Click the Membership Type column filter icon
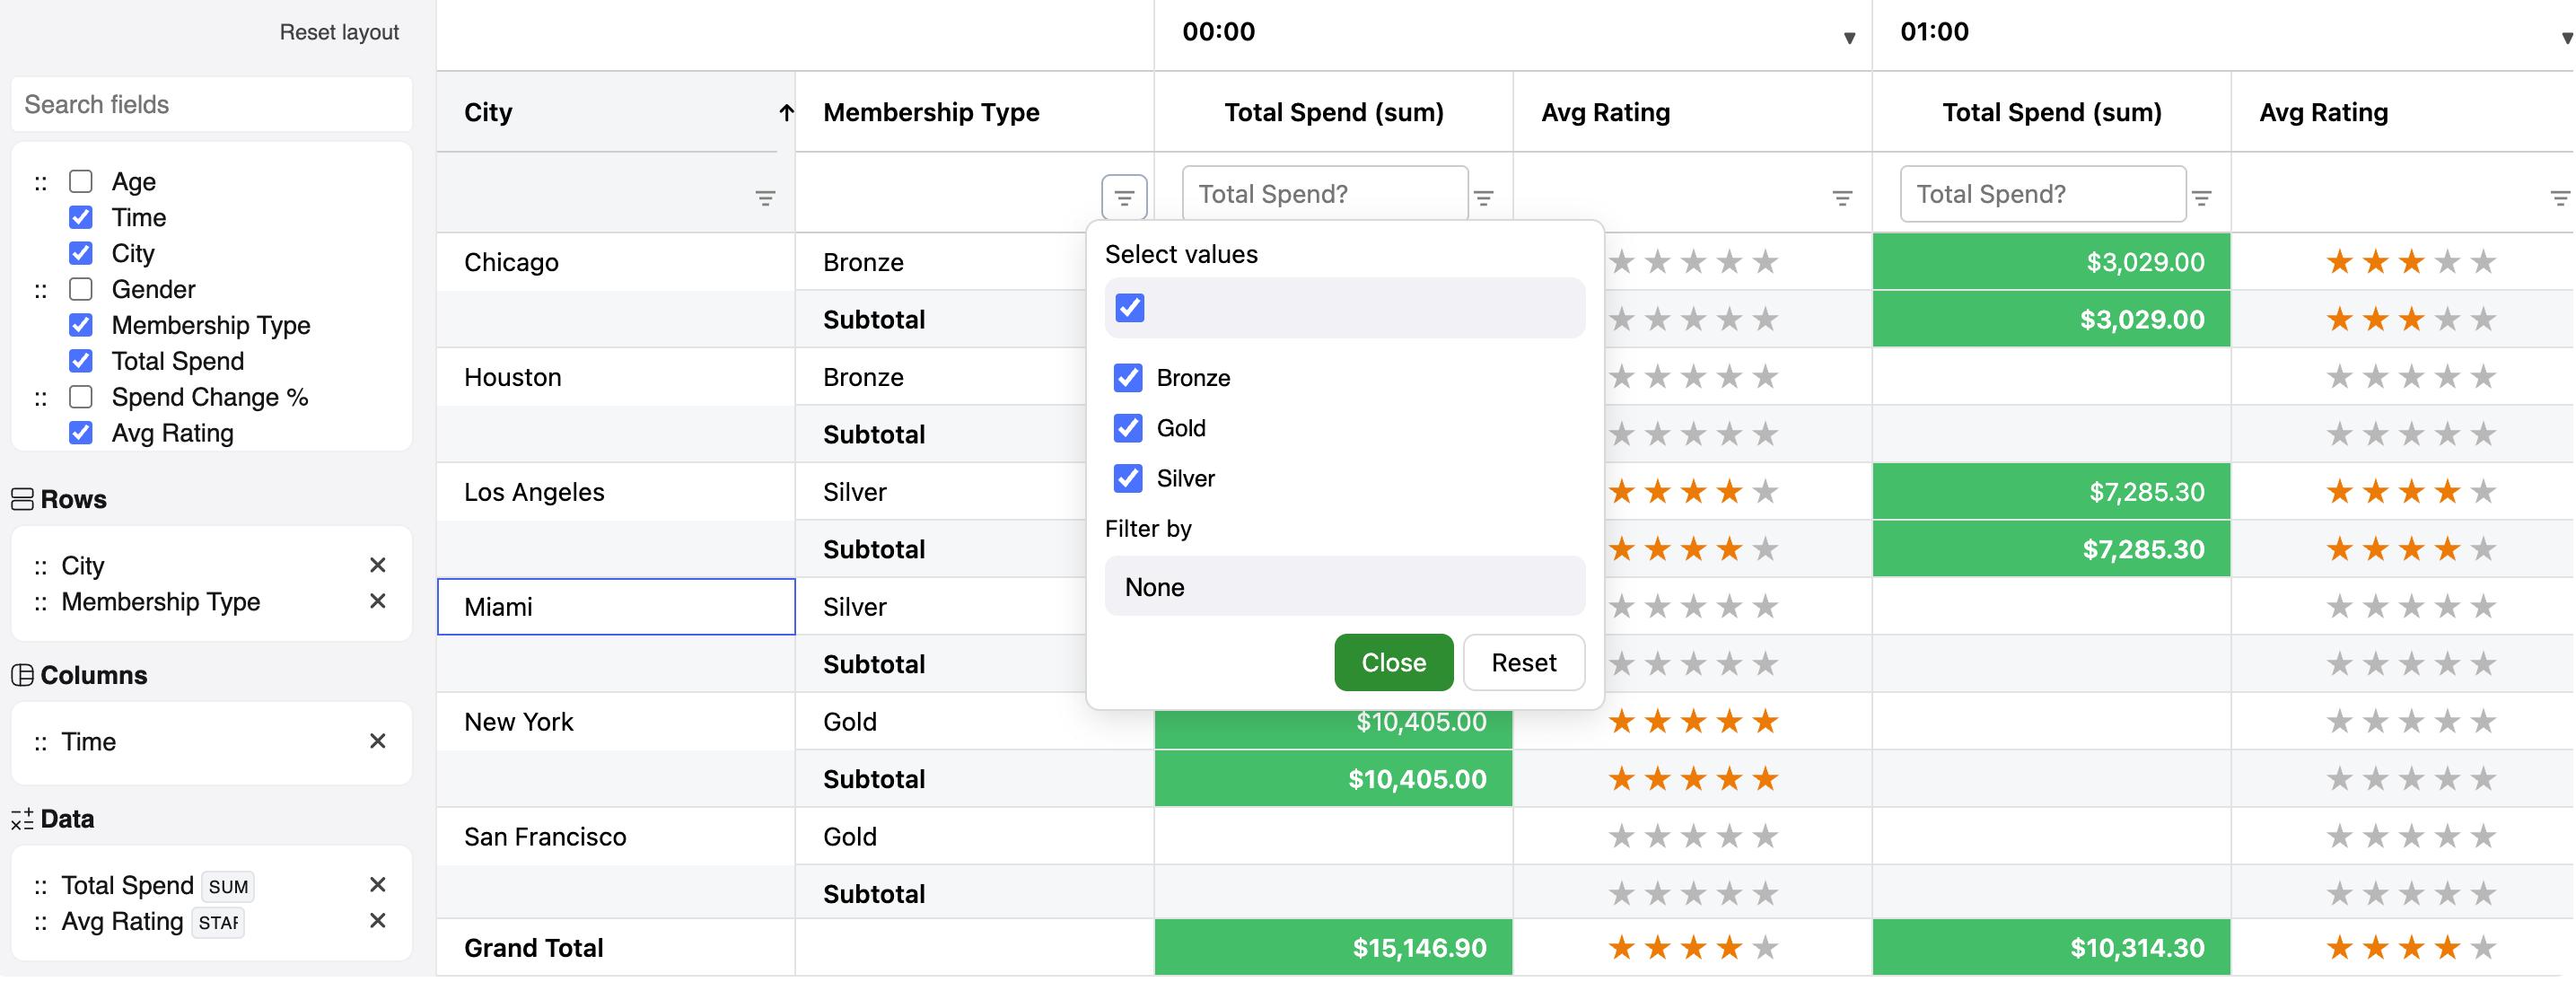Image resolution: width=2576 pixels, height=982 pixels. (x=1124, y=197)
